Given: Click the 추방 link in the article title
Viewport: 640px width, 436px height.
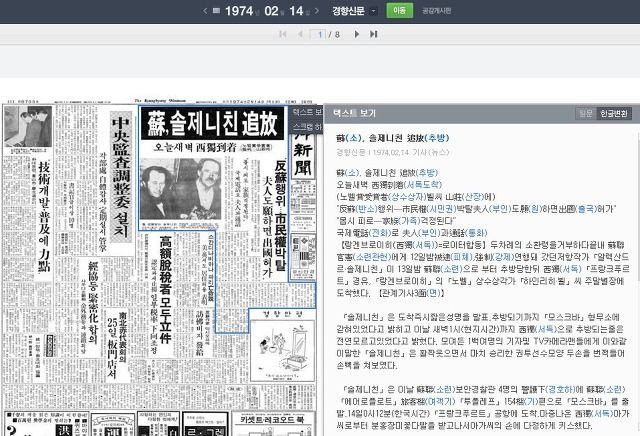Looking at the screenshot, I should [437, 138].
